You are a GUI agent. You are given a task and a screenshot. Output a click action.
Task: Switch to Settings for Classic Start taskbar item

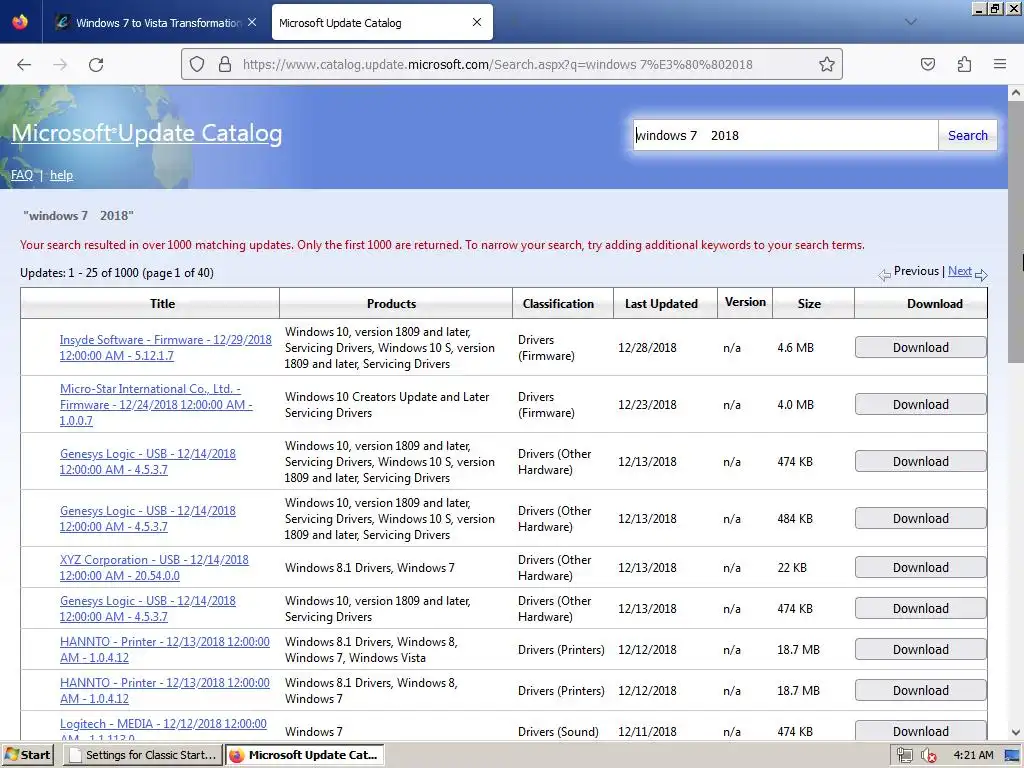(143, 755)
